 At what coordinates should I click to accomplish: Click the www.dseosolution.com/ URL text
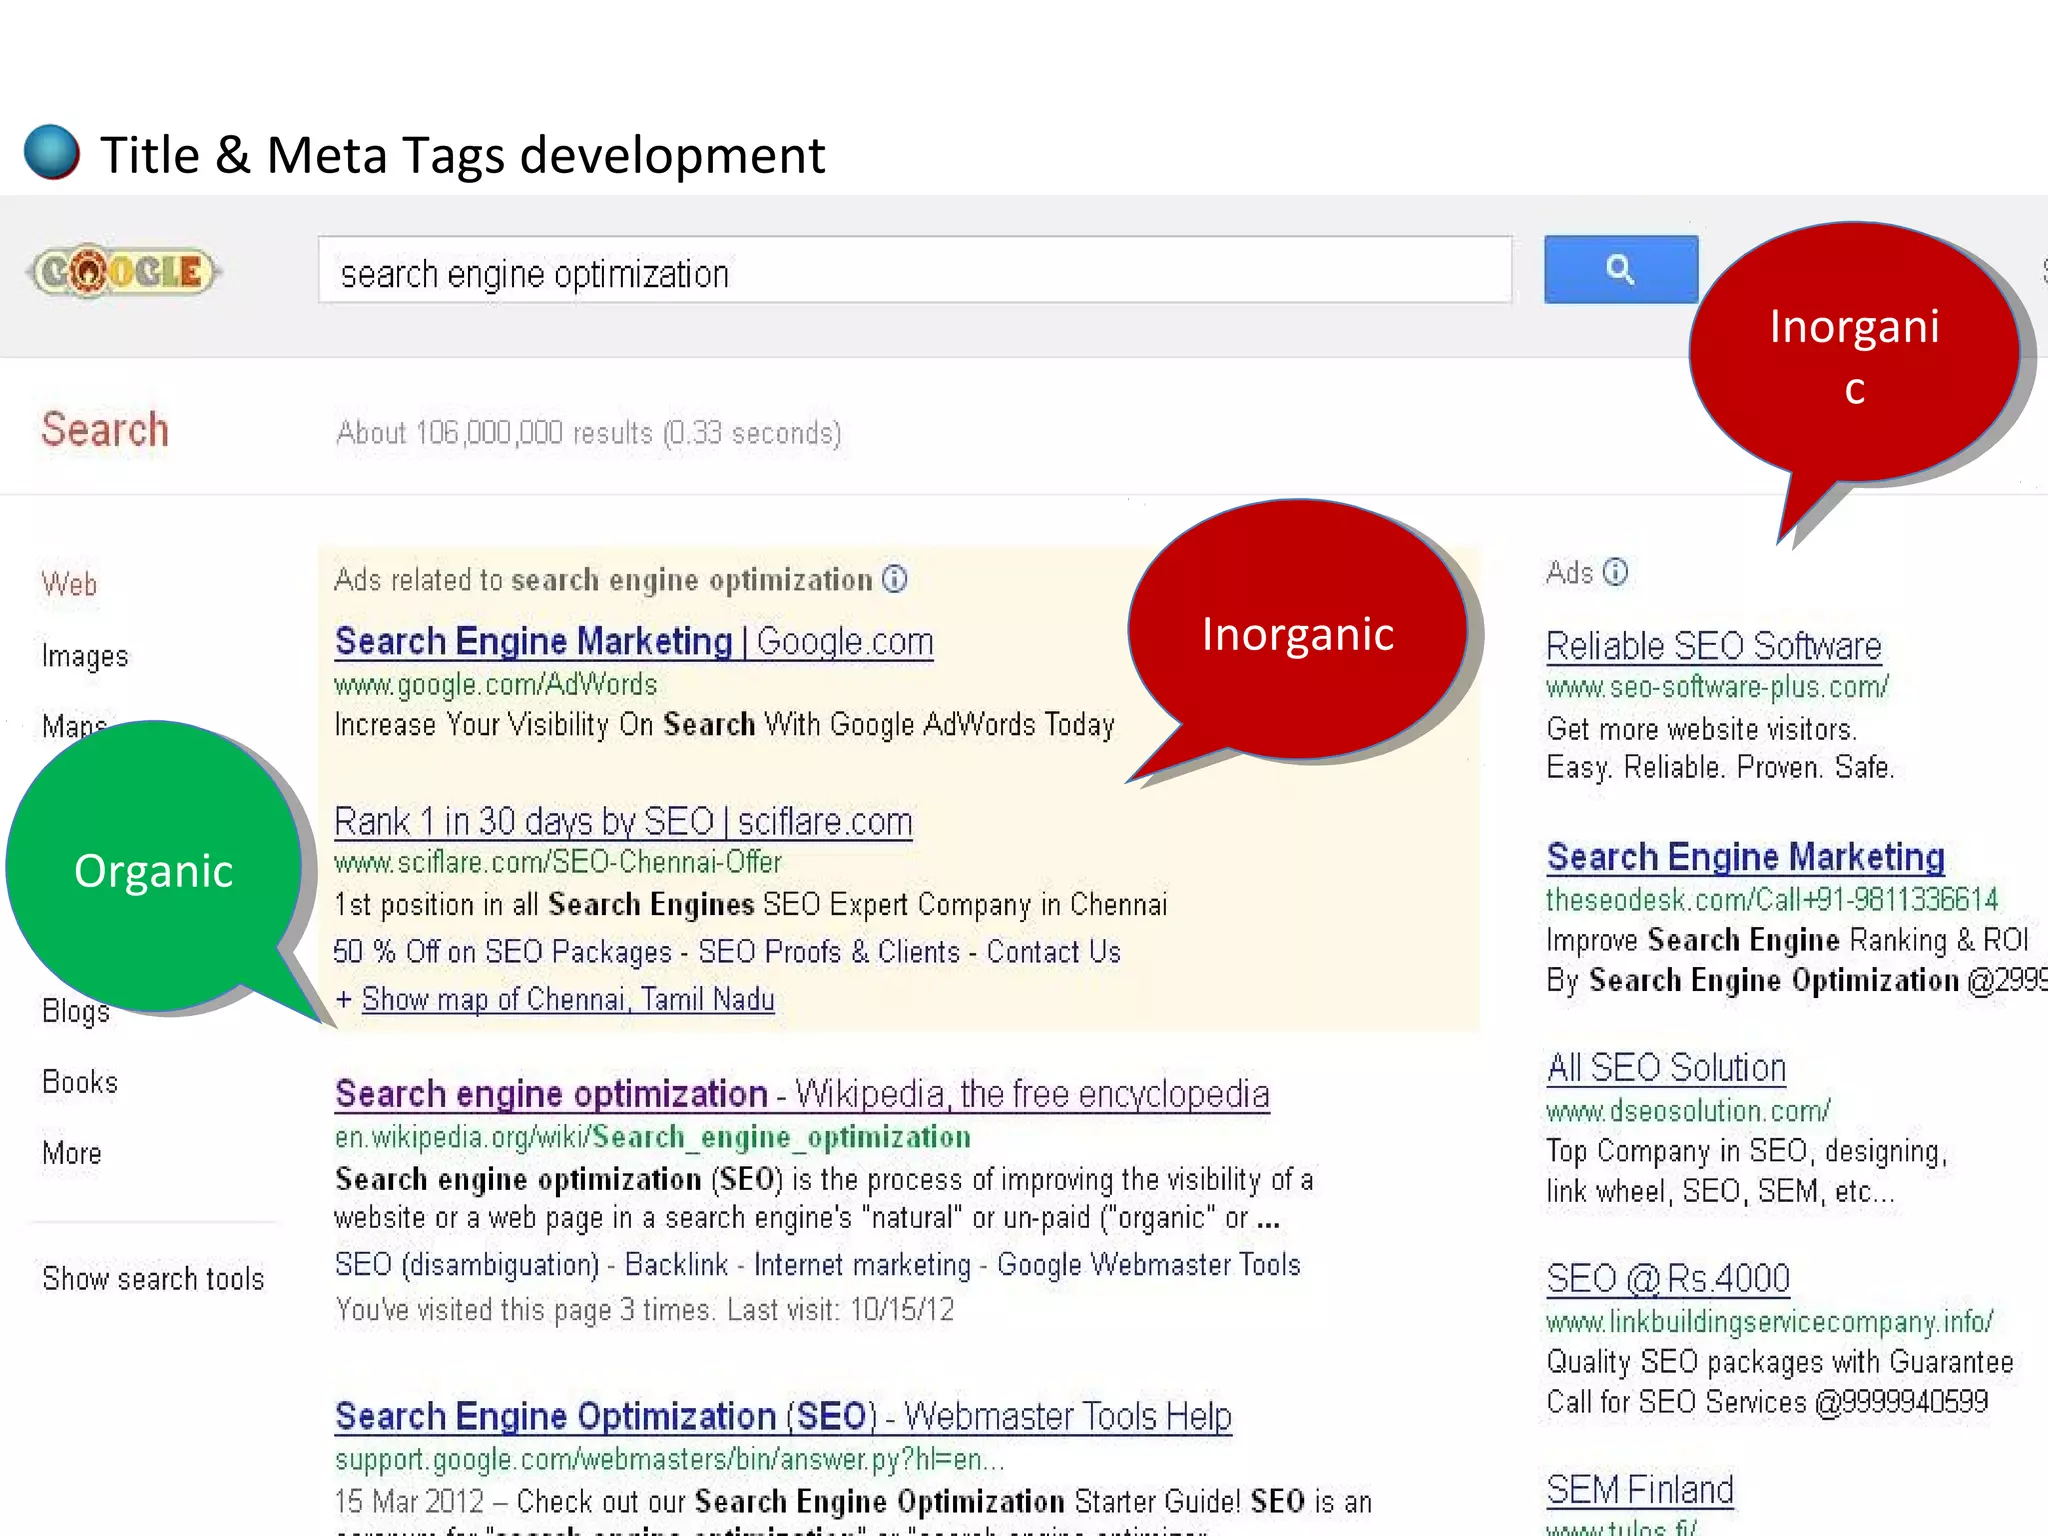(1689, 1110)
